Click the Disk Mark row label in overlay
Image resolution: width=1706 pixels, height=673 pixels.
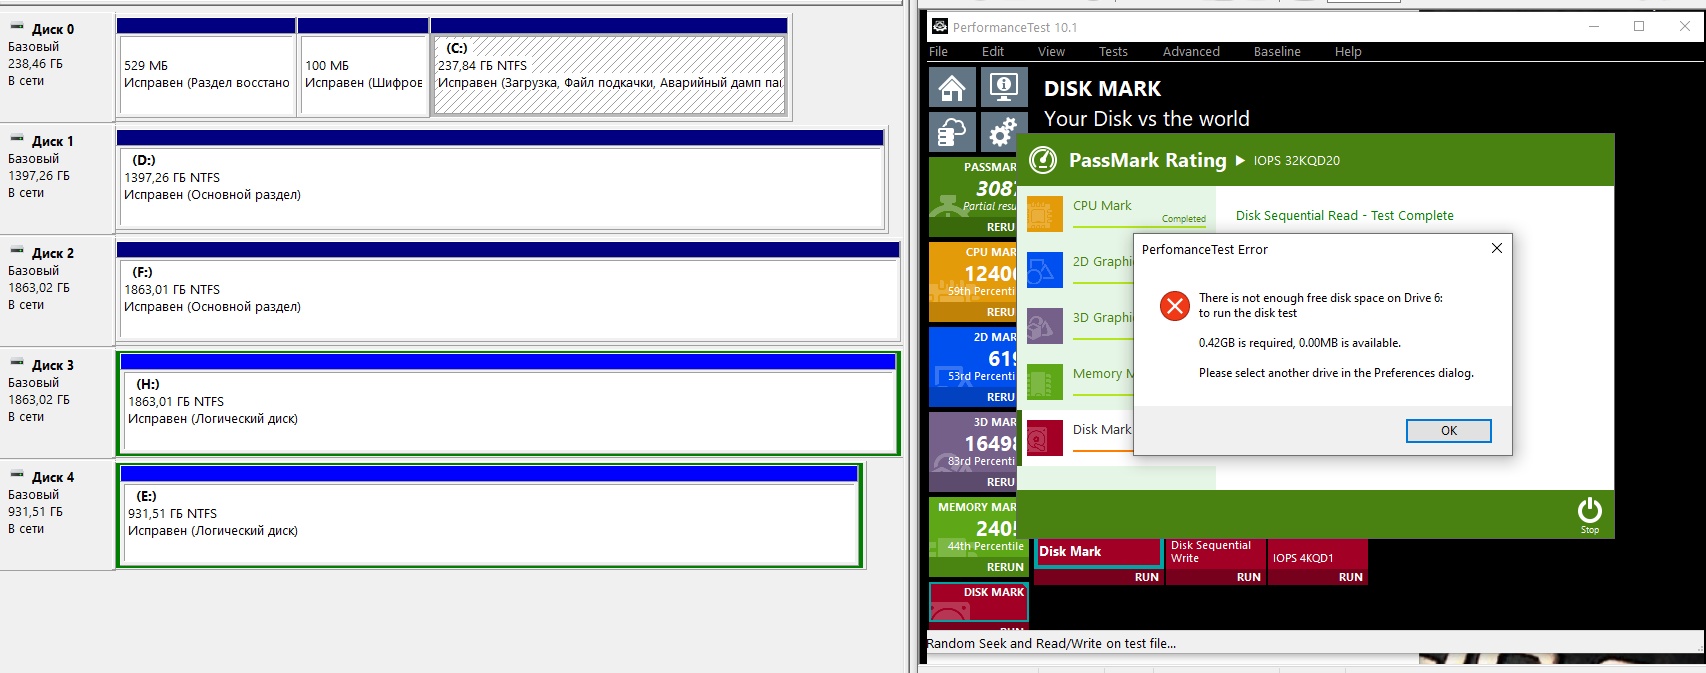click(x=1102, y=429)
